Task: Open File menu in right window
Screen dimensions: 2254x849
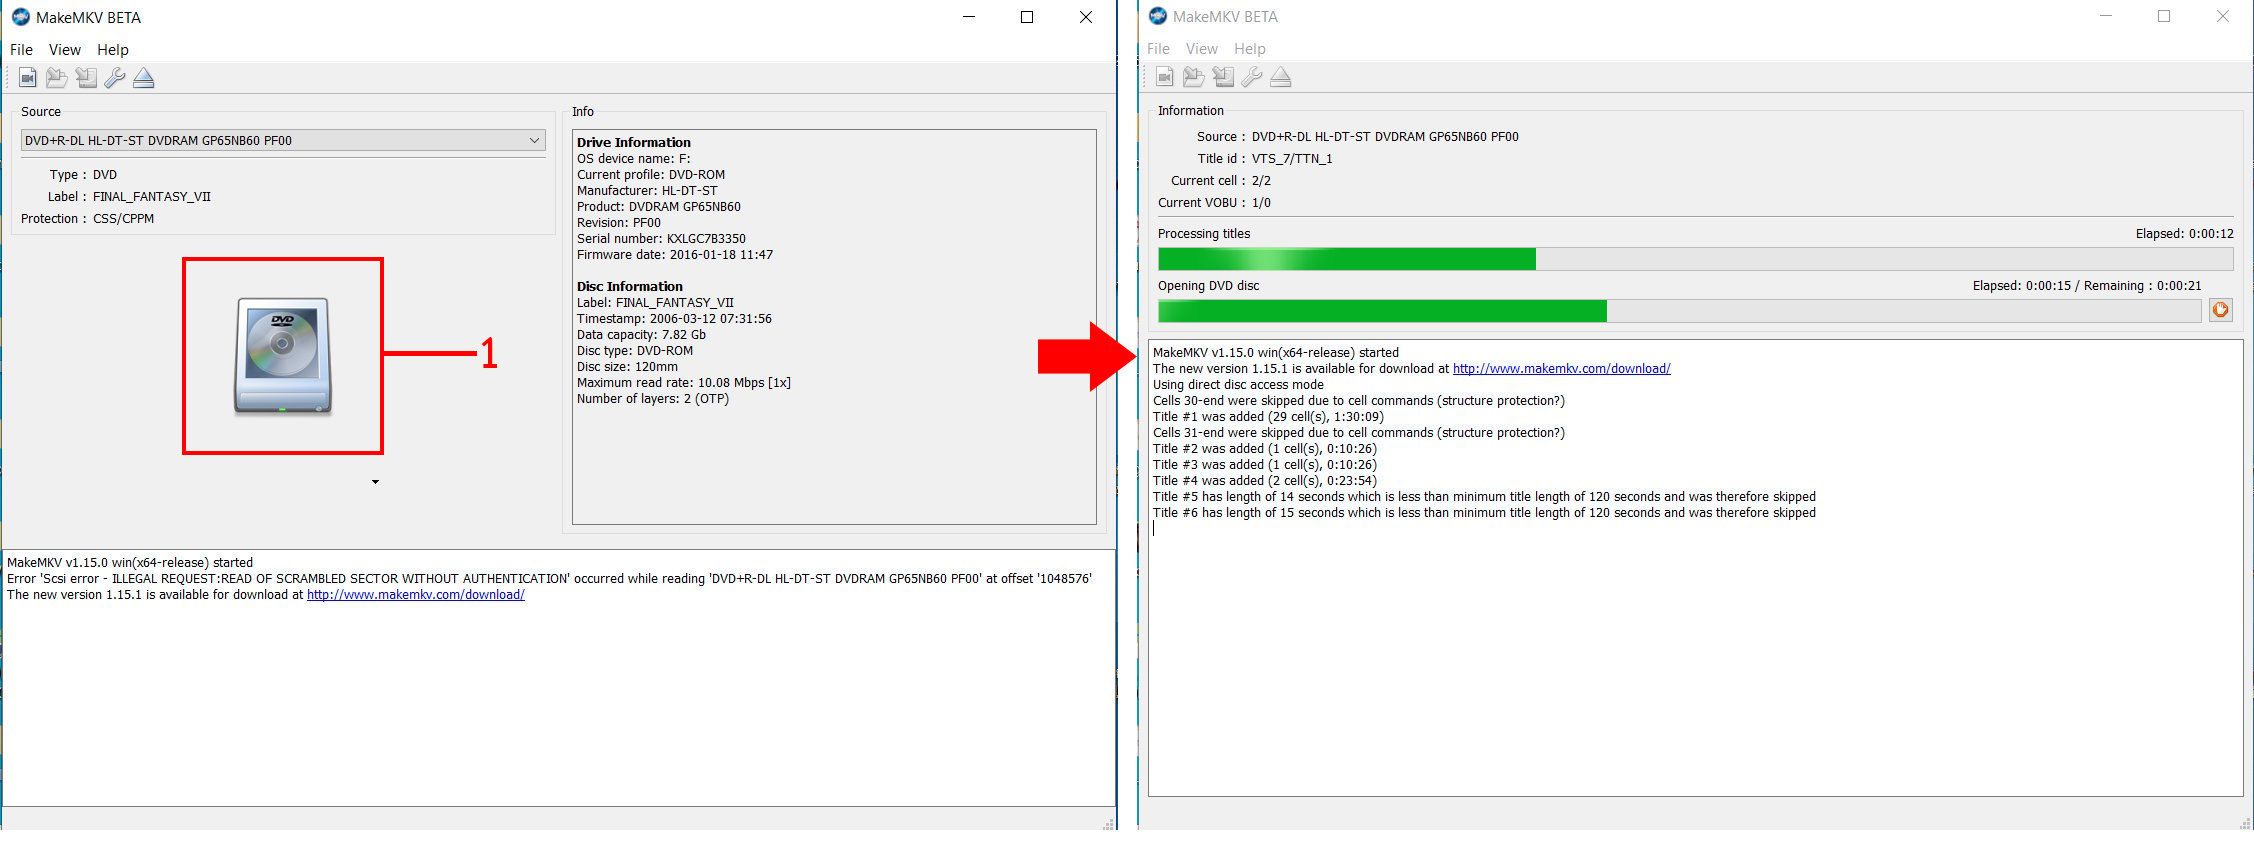Action: coord(1158,49)
